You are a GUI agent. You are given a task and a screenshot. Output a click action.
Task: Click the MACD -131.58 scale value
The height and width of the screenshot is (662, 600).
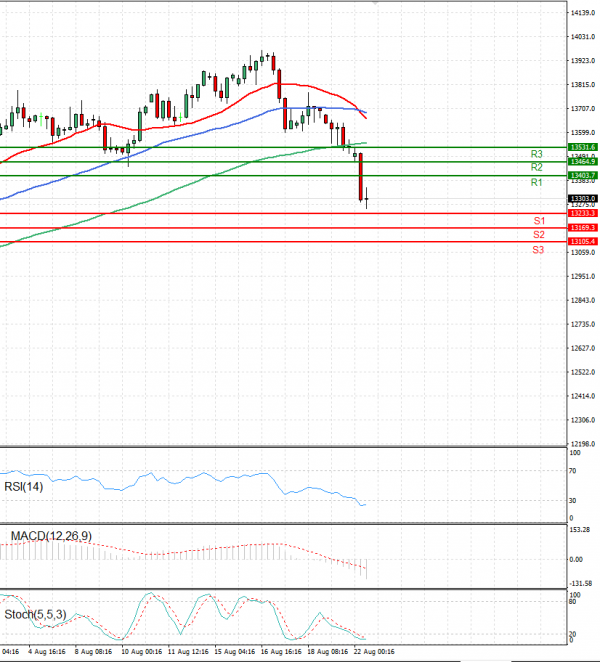[581, 583]
